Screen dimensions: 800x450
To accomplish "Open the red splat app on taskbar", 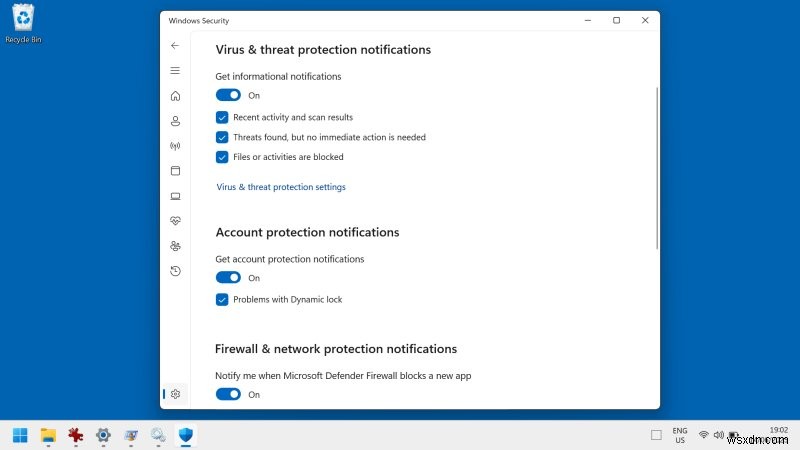I will point(76,435).
